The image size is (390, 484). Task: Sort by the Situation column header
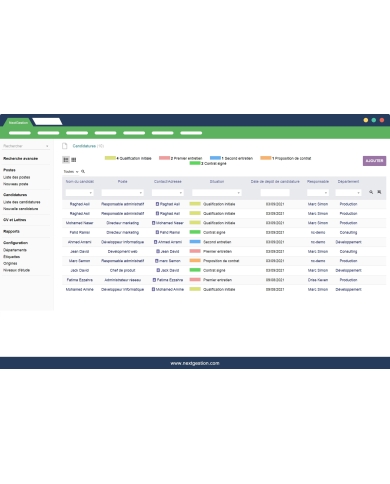point(217,182)
